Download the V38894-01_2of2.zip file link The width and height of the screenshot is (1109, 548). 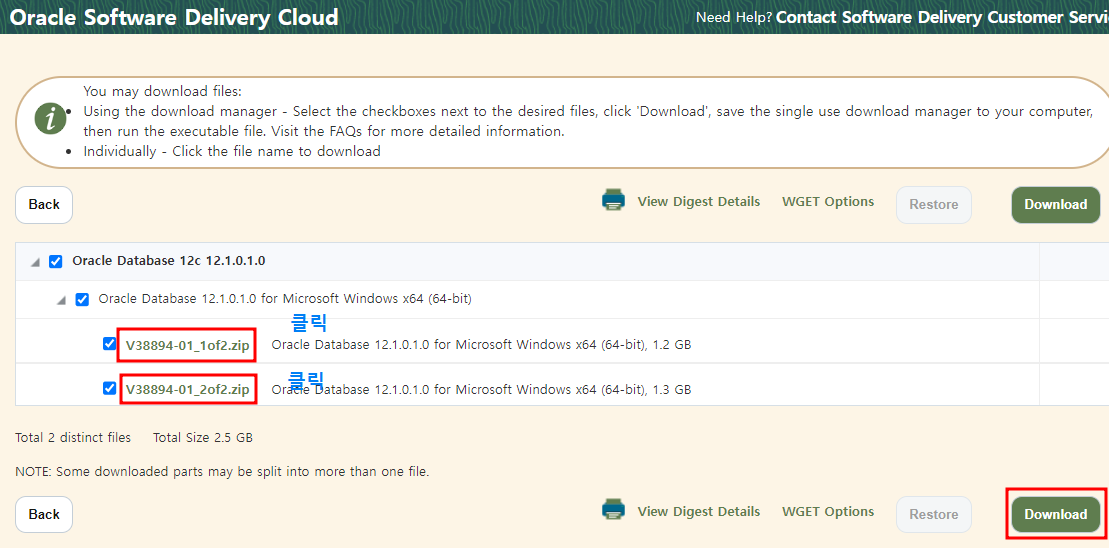187,390
